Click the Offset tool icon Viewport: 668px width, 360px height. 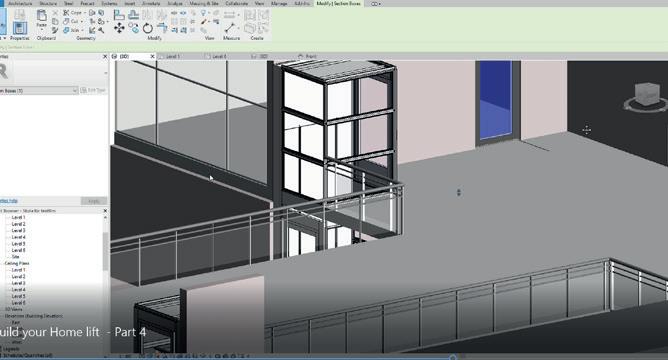click(x=133, y=15)
